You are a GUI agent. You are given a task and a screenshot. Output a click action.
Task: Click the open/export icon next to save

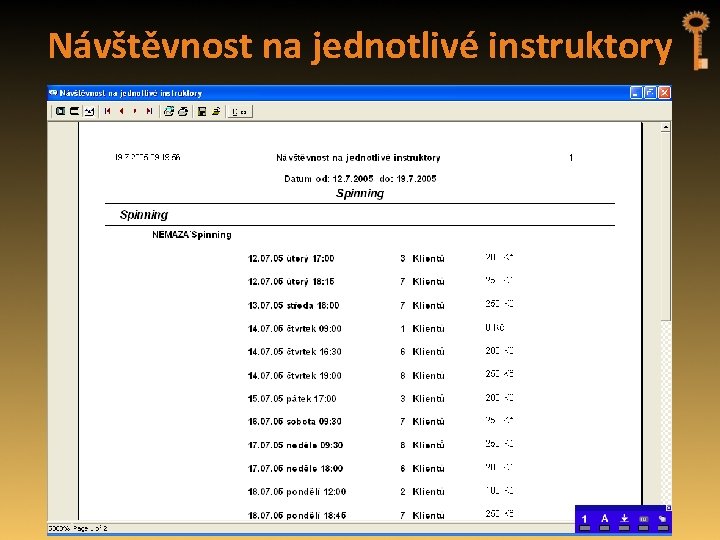[216, 111]
